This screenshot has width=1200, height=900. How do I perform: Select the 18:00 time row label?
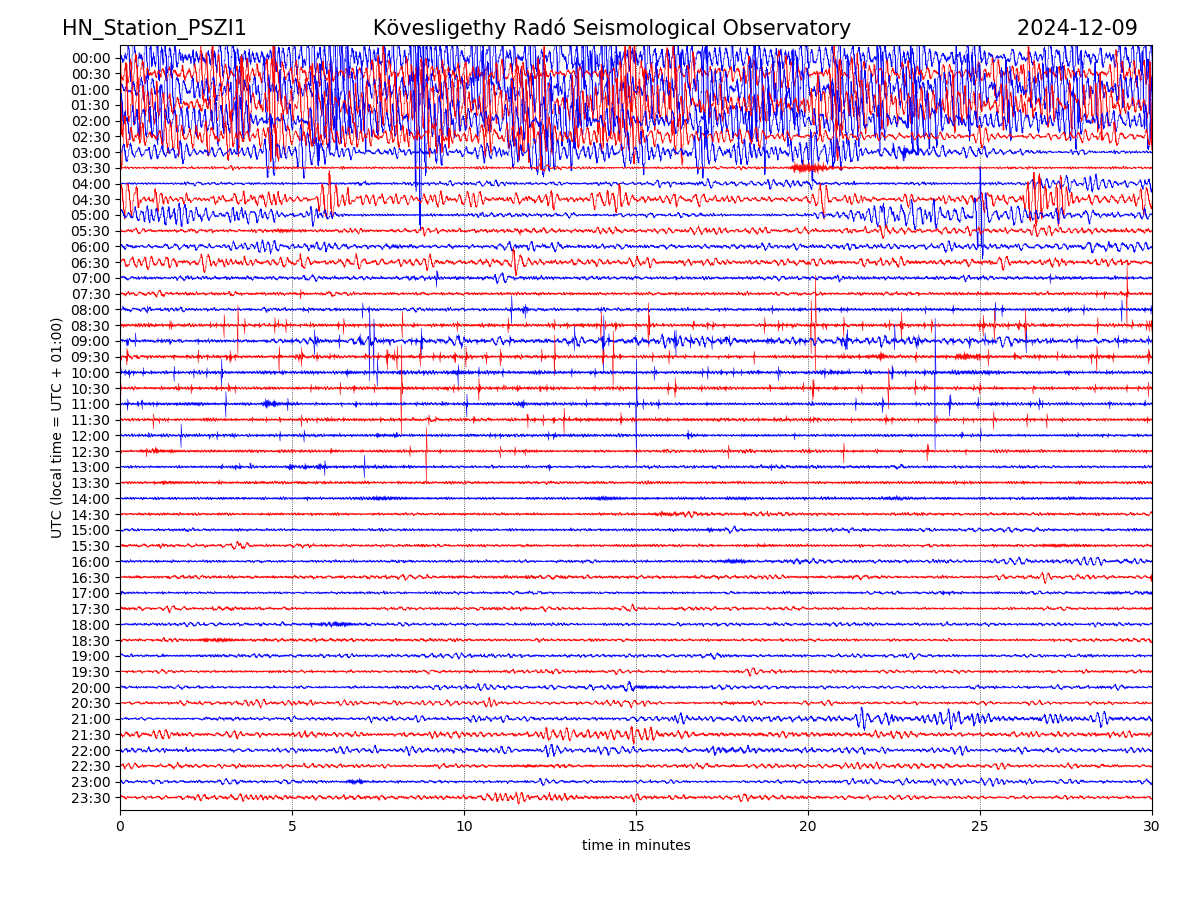[91, 625]
